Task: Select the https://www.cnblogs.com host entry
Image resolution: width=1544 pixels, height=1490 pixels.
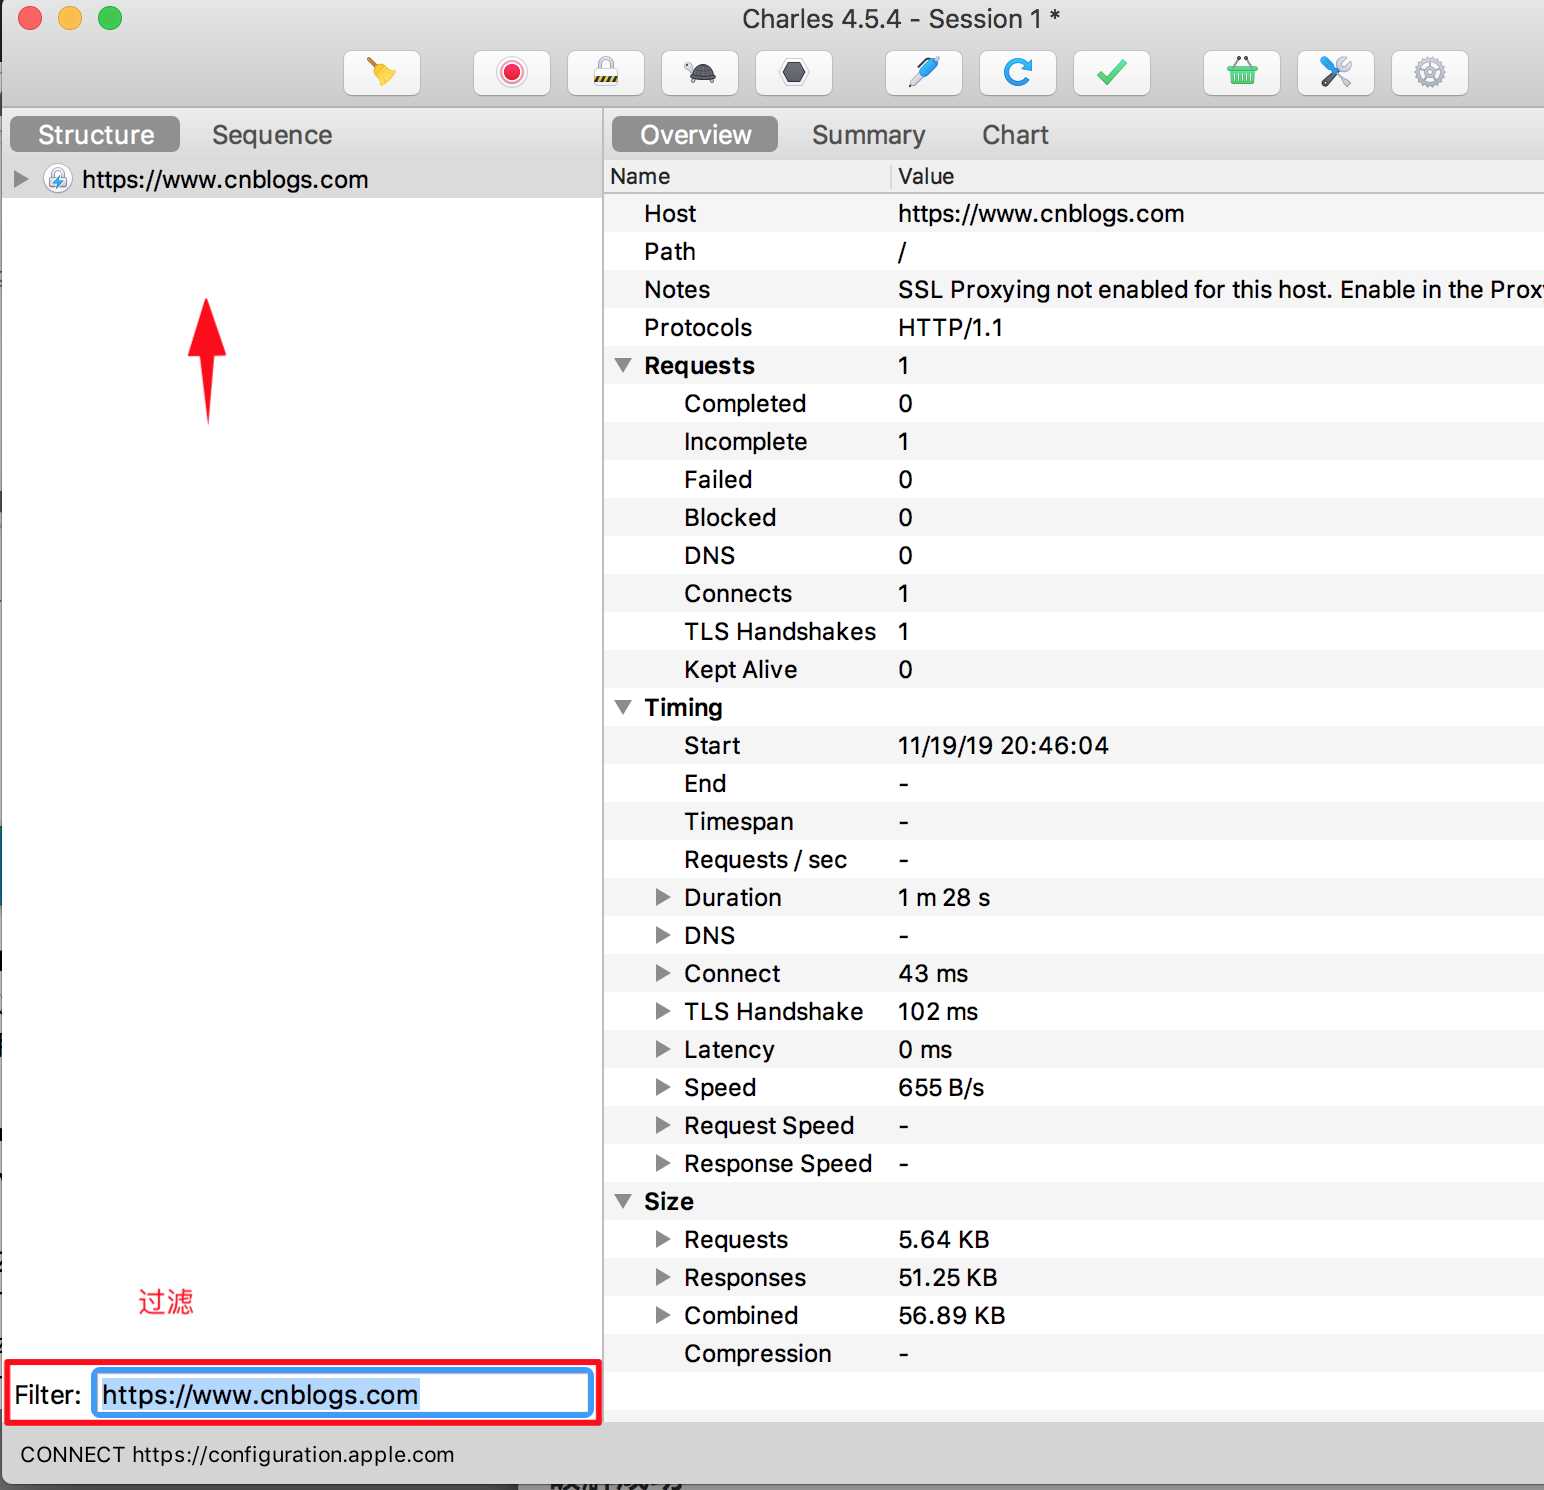Action: coord(225,179)
